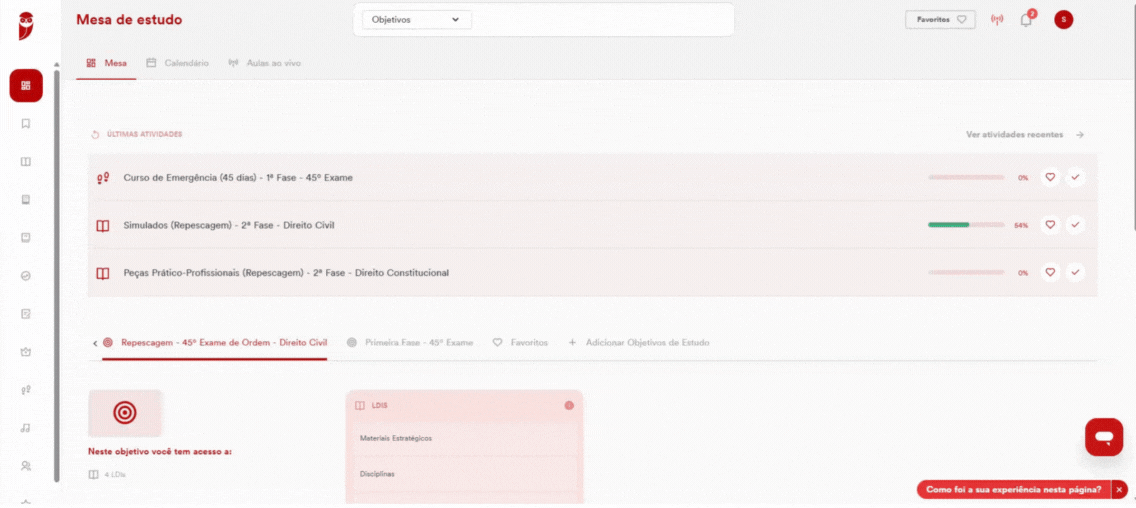Image resolution: width=1136 pixels, height=508 pixels.
Task: Click the Favoritos button in header
Action: coord(940,20)
